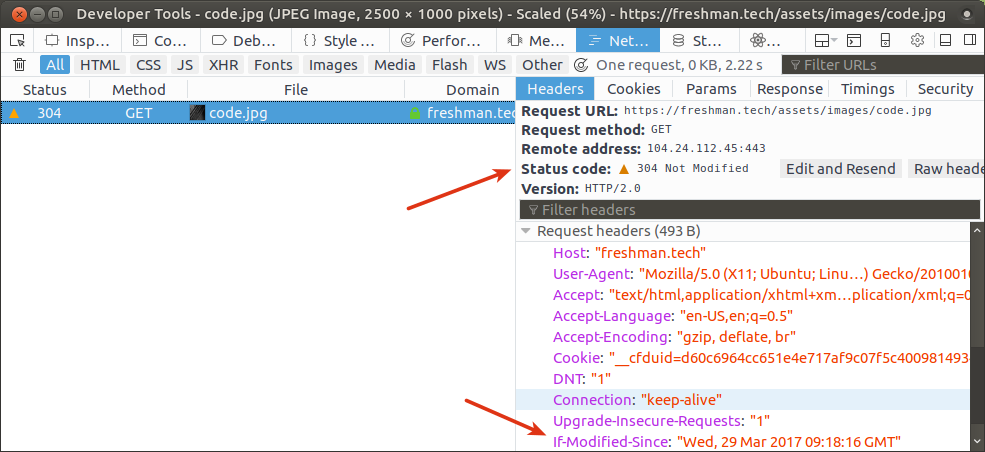
Task: Click the headers panel vertical scrollbar
Action: [977, 330]
